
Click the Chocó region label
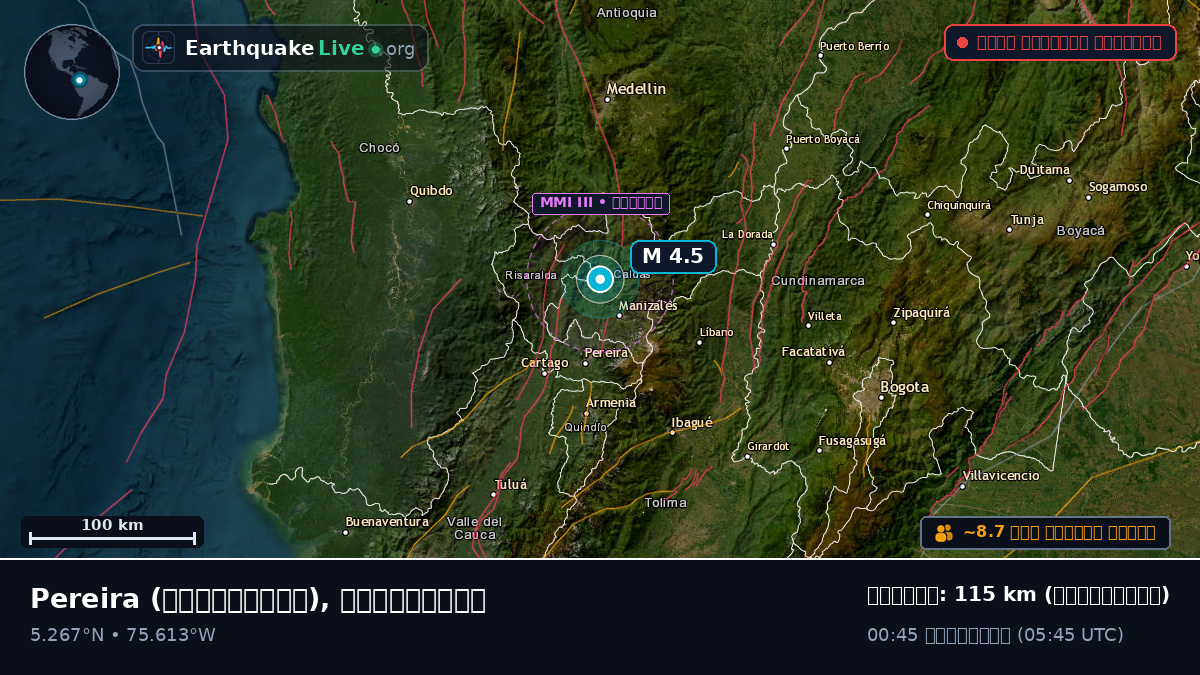[379, 148]
